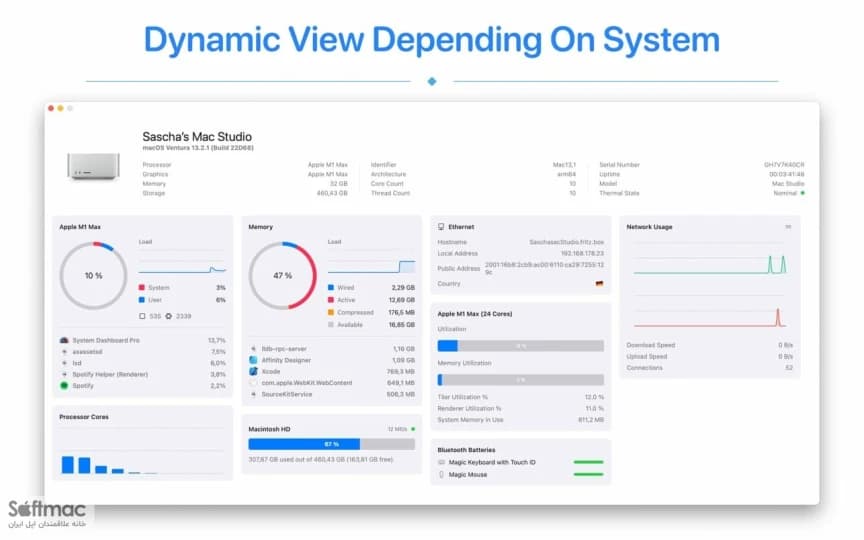Click the Uptime value

pos(787,174)
